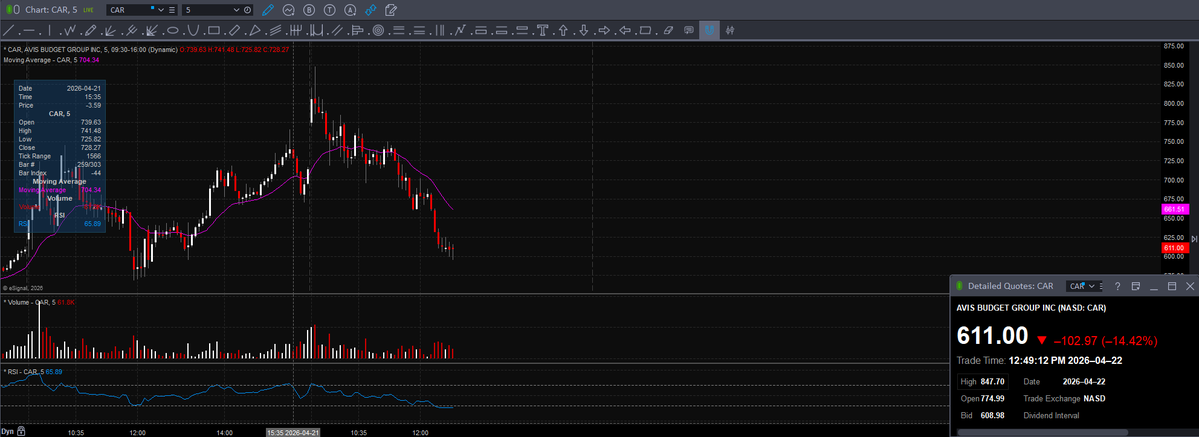Select the blue pencil drawing tool
Screen dimensions: 1199x437
click(268, 10)
